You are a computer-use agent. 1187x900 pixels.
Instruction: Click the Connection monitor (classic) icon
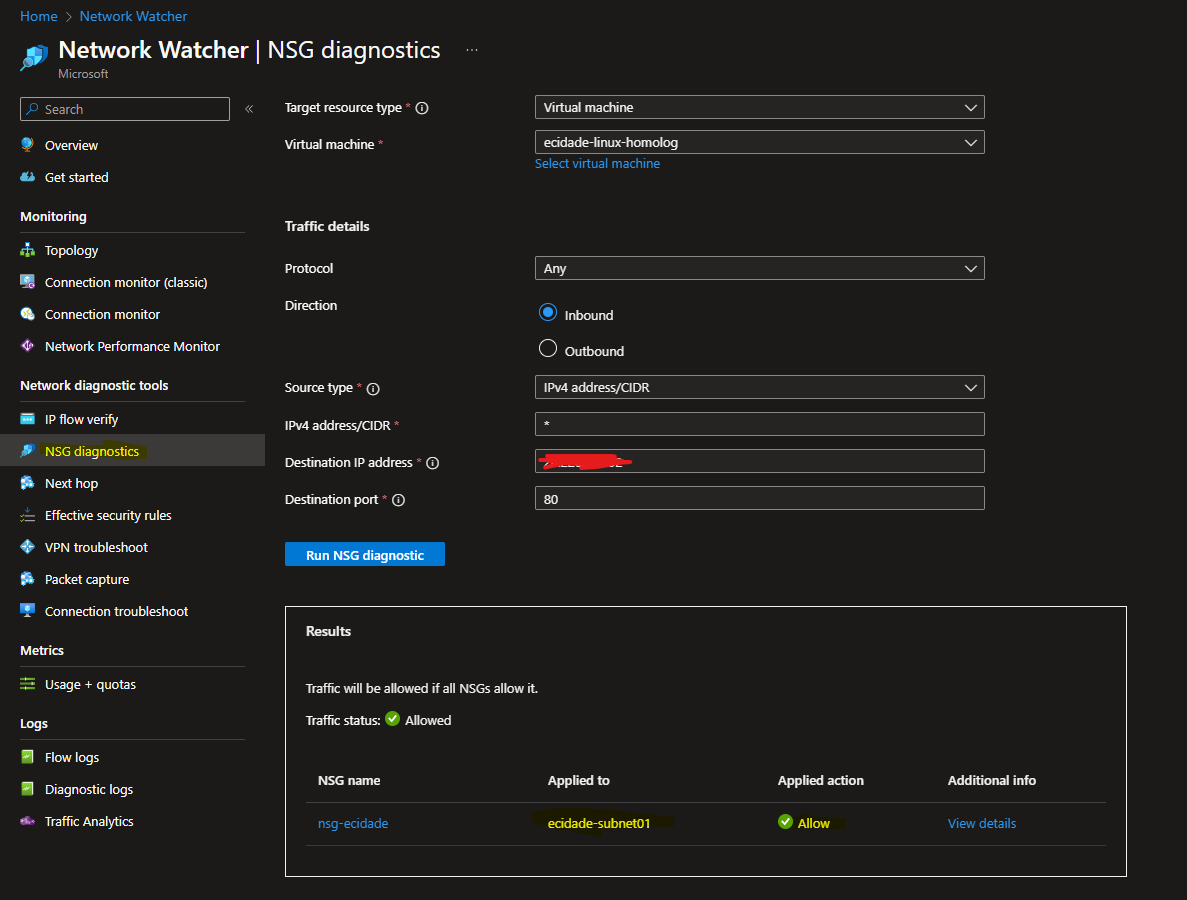pyautogui.click(x=27, y=282)
